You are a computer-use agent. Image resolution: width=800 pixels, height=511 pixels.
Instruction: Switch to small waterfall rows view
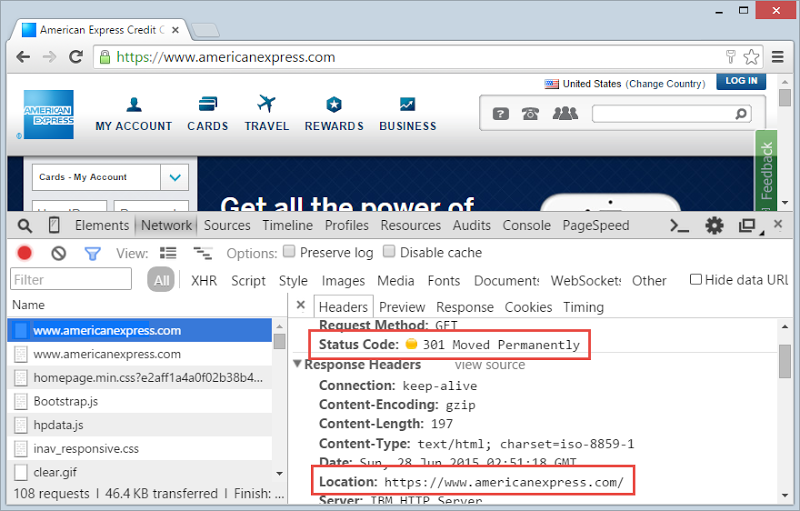[x=203, y=253]
